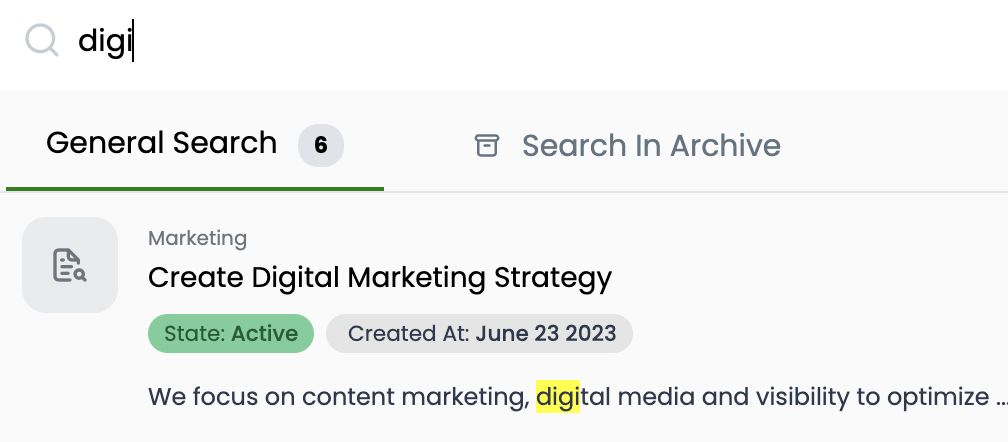
Task: Switch to the General Search tab
Action: [x=161, y=144]
